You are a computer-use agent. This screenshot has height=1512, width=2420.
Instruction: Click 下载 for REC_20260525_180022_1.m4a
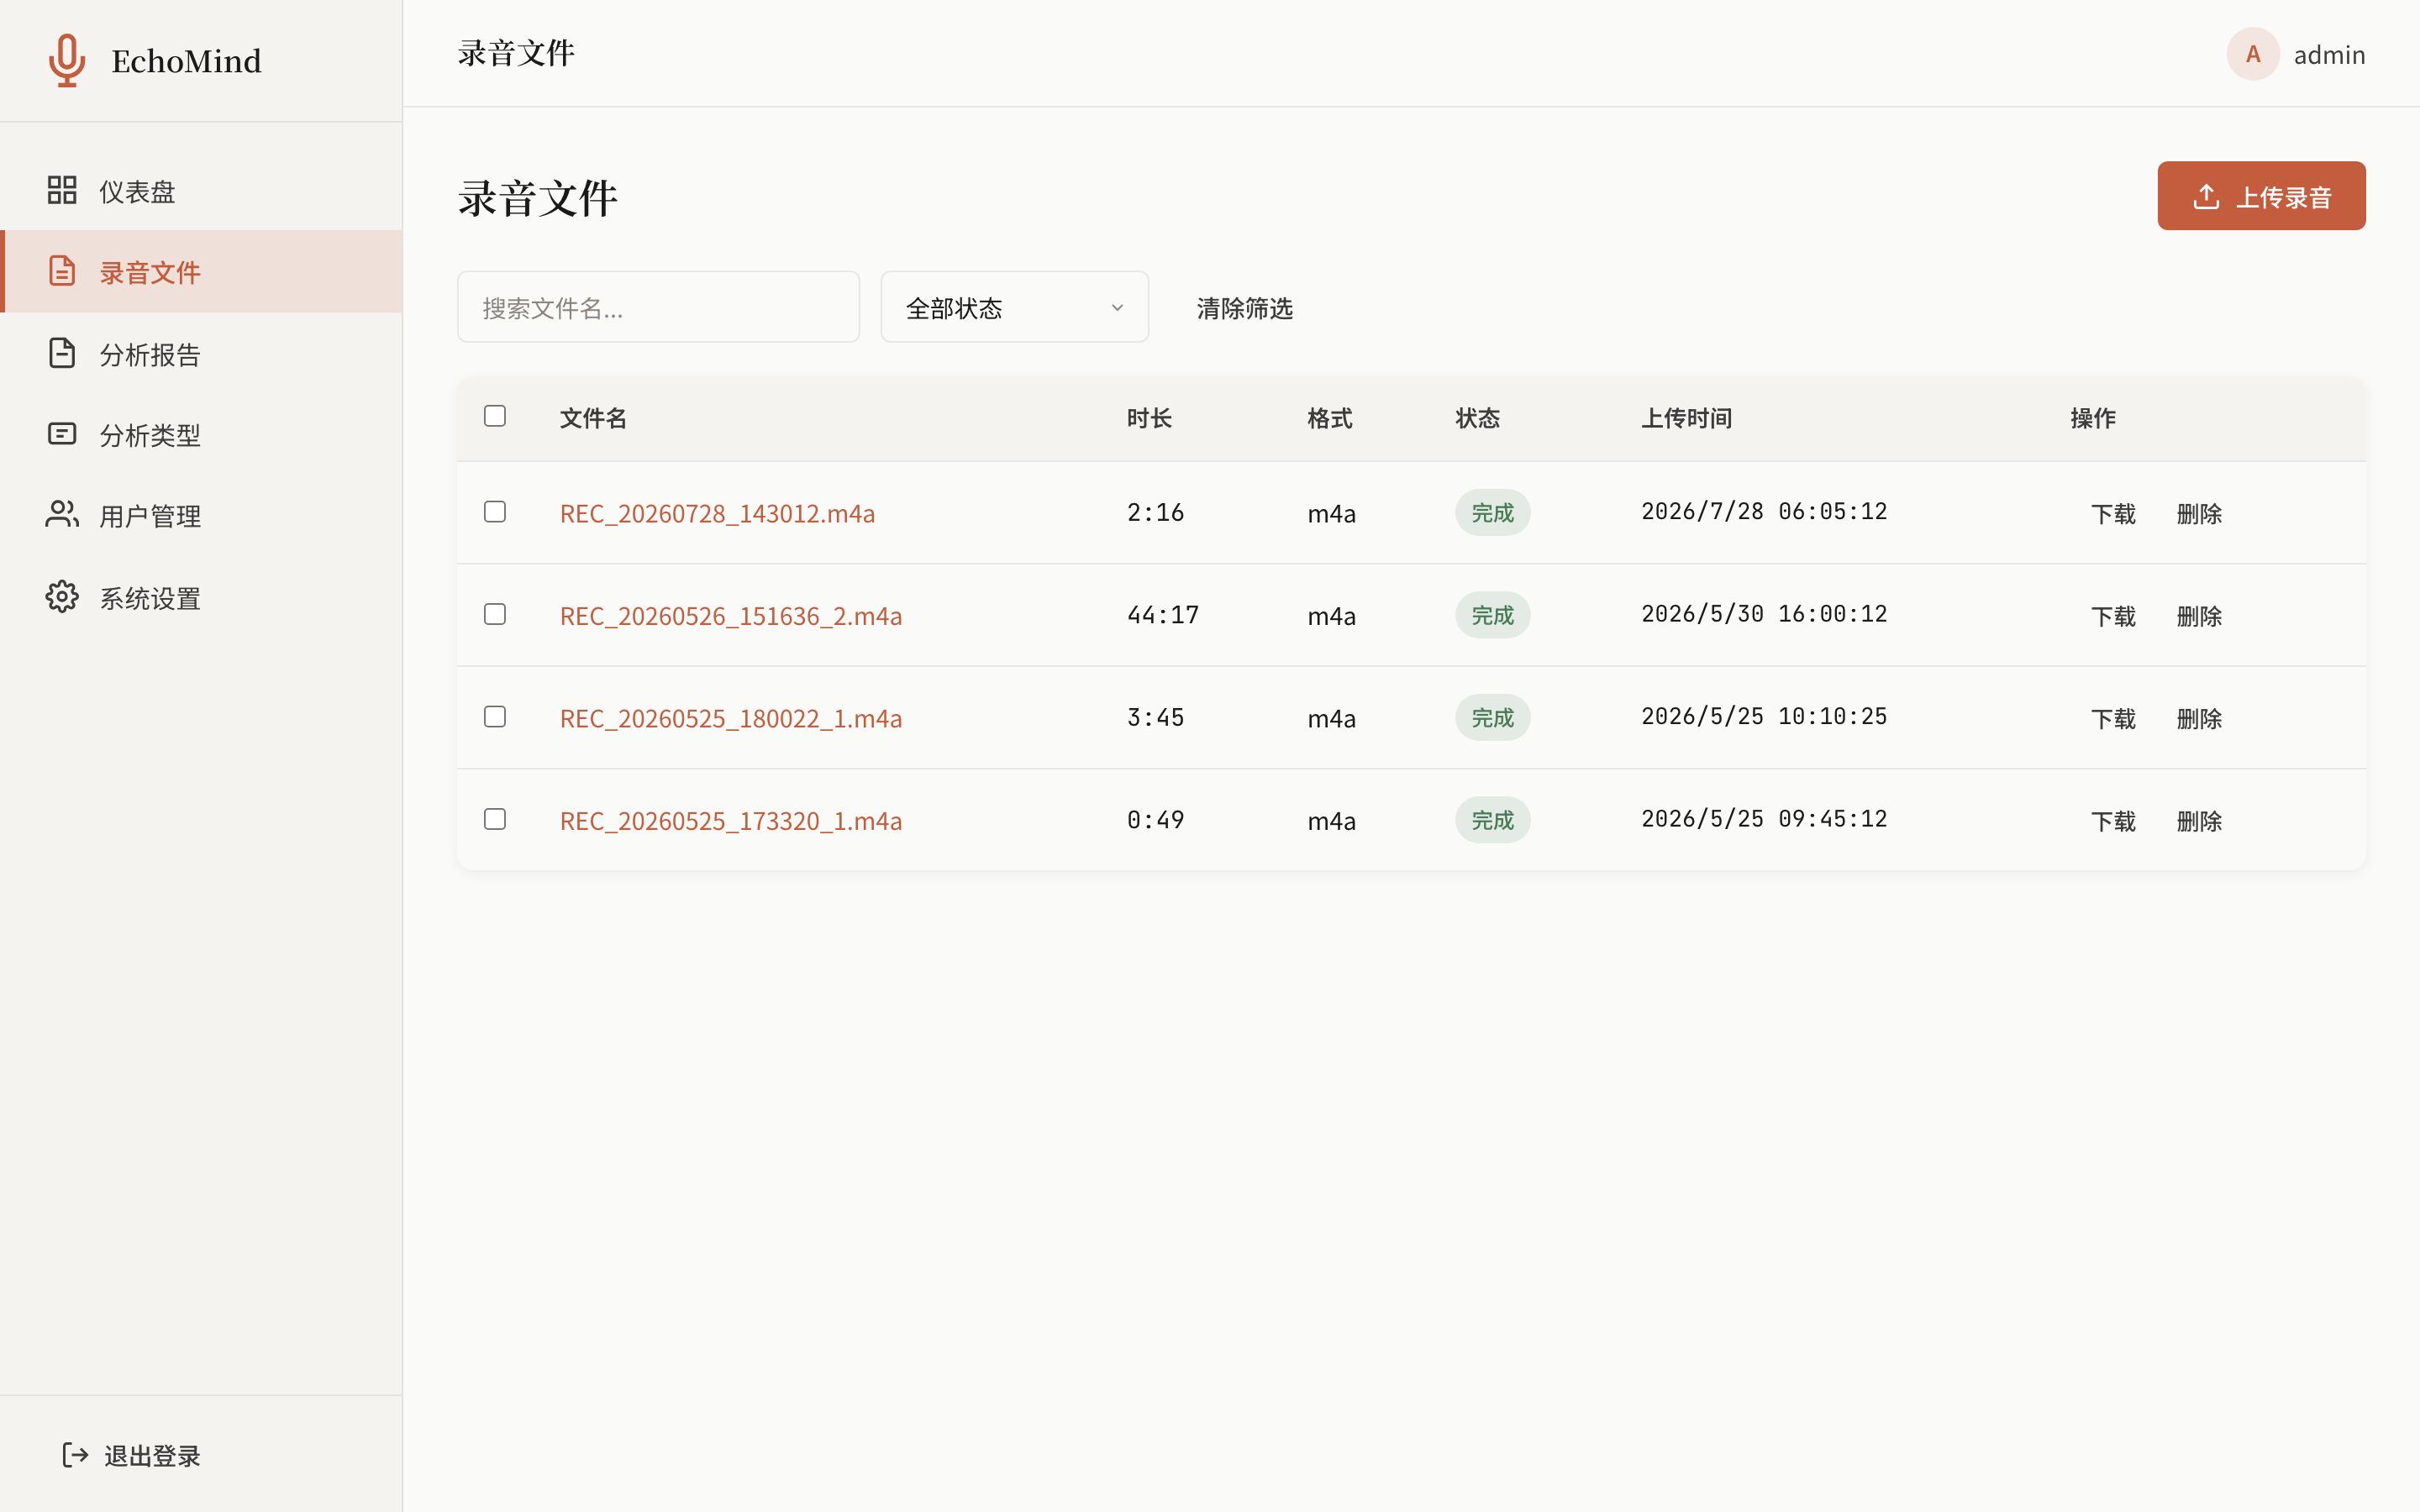tap(2113, 719)
